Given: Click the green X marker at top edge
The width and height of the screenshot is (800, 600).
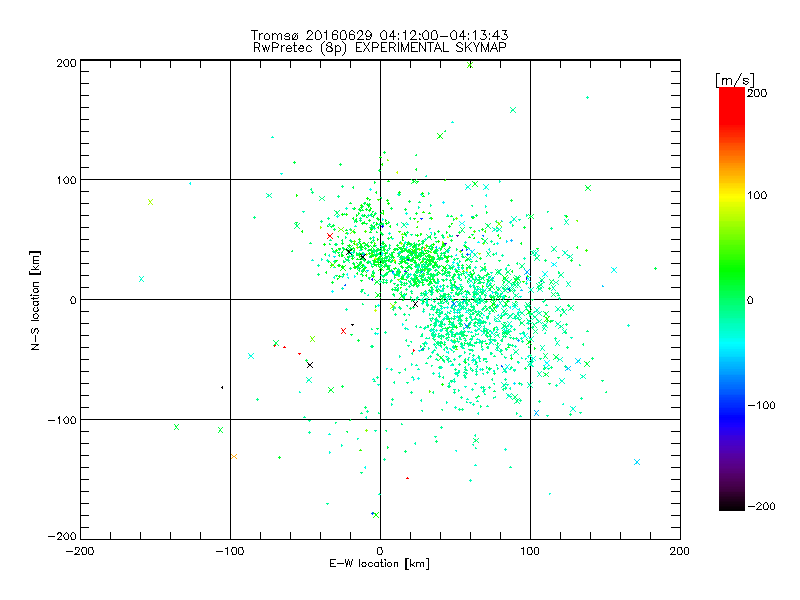Looking at the screenshot, I should click(x=470, y=65).
